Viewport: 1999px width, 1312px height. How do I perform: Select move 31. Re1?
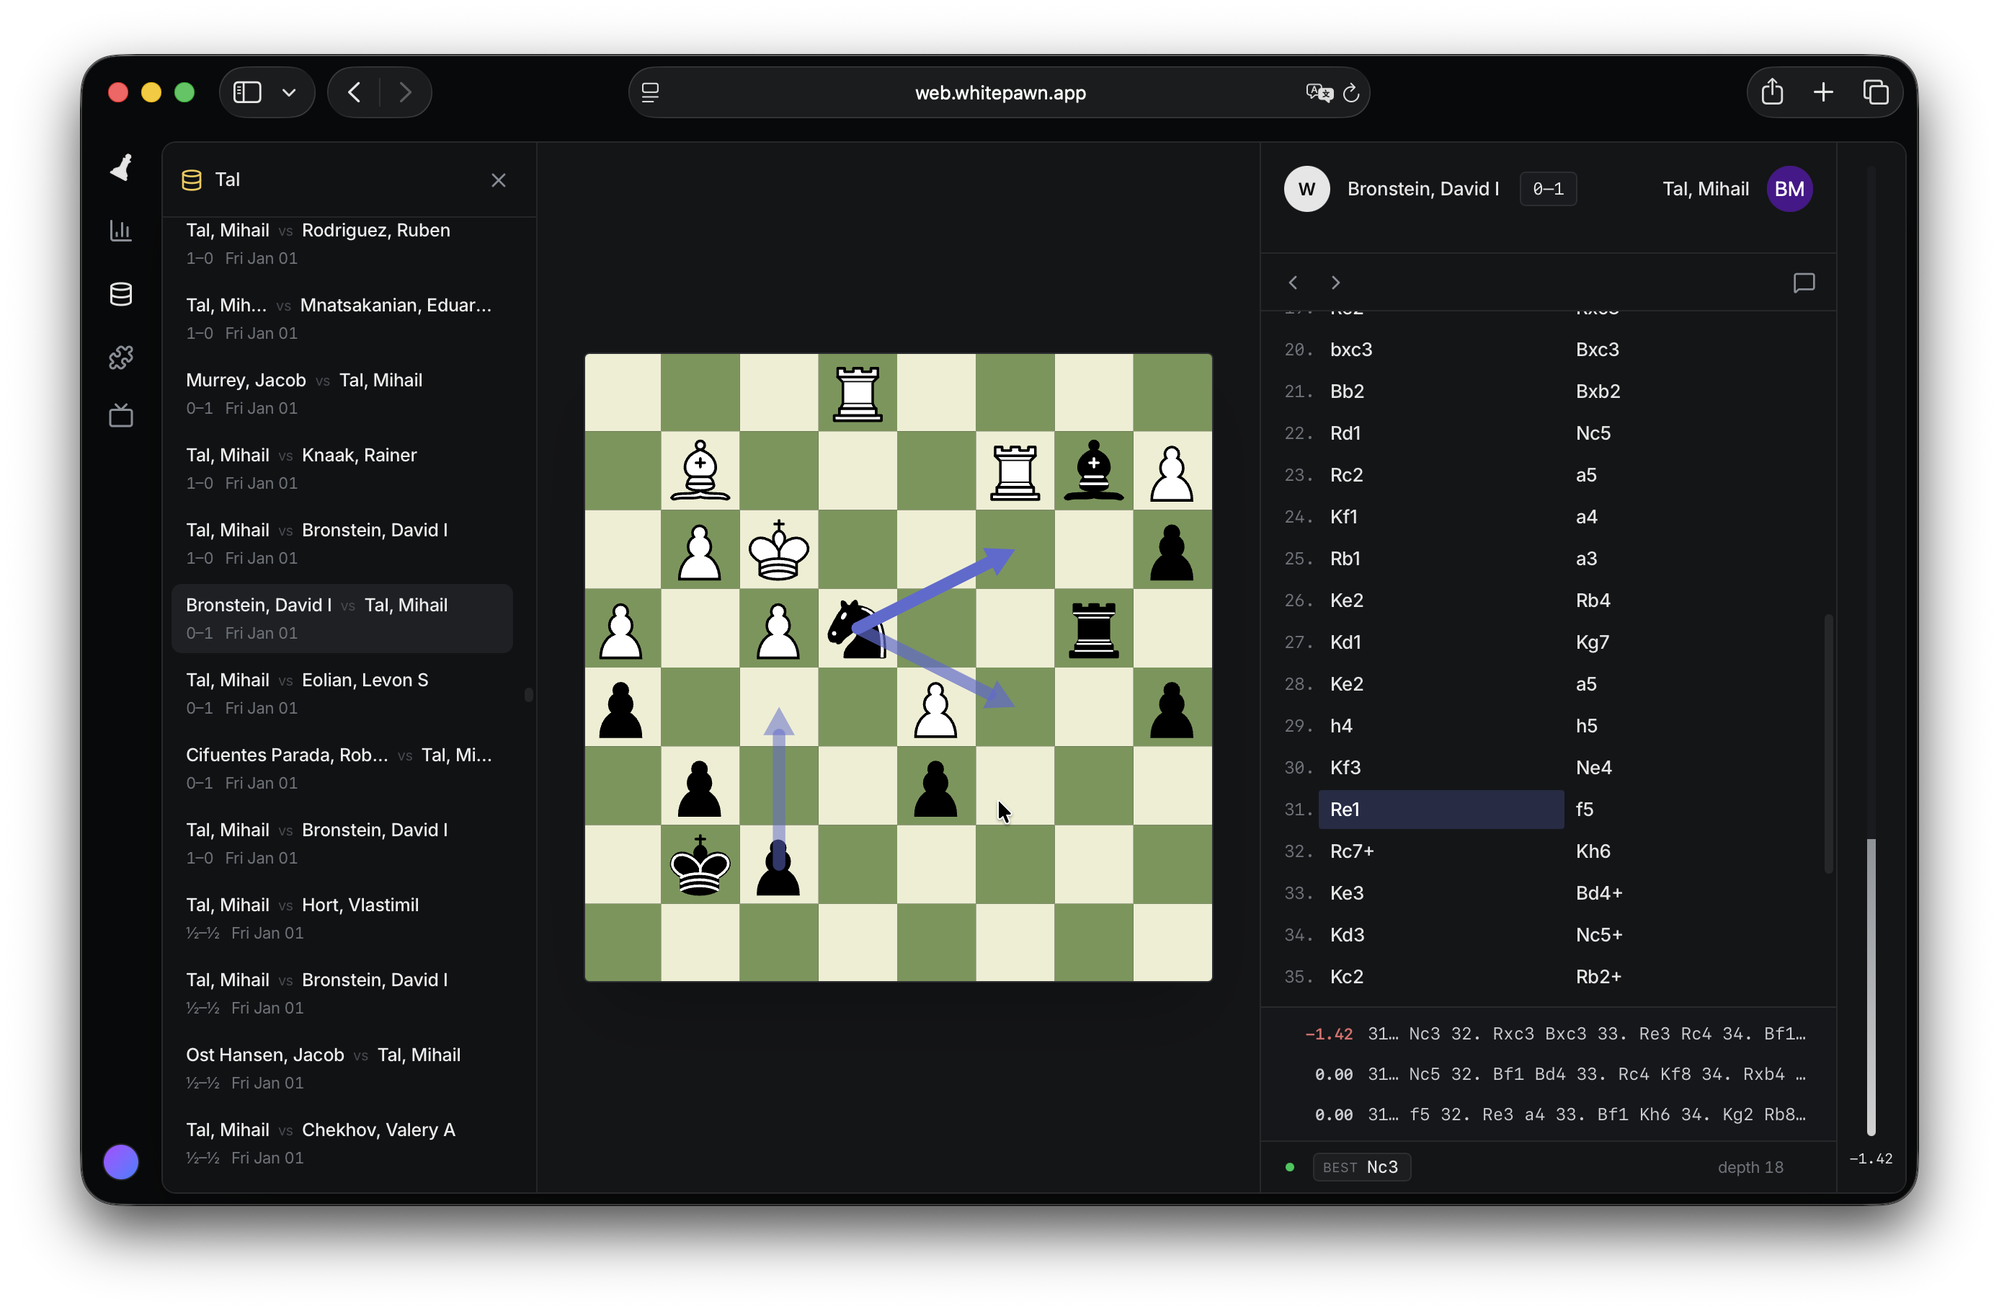(x=1441, y=809)
